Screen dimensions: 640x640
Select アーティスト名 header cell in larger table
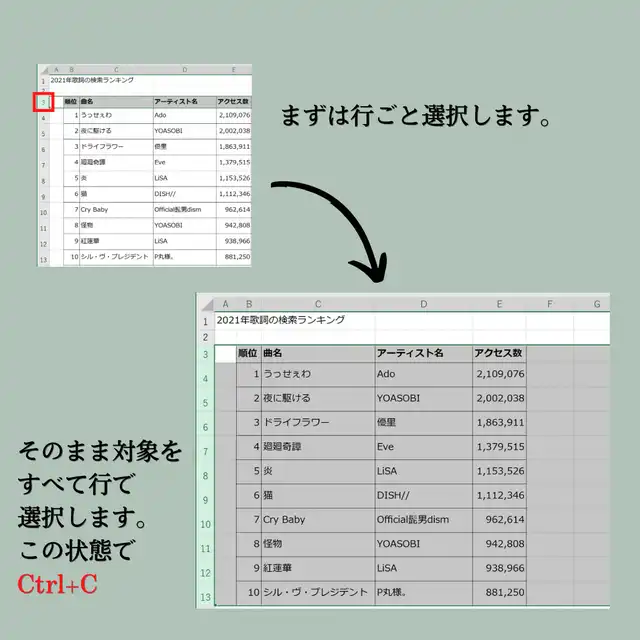(x=423, y=353)
